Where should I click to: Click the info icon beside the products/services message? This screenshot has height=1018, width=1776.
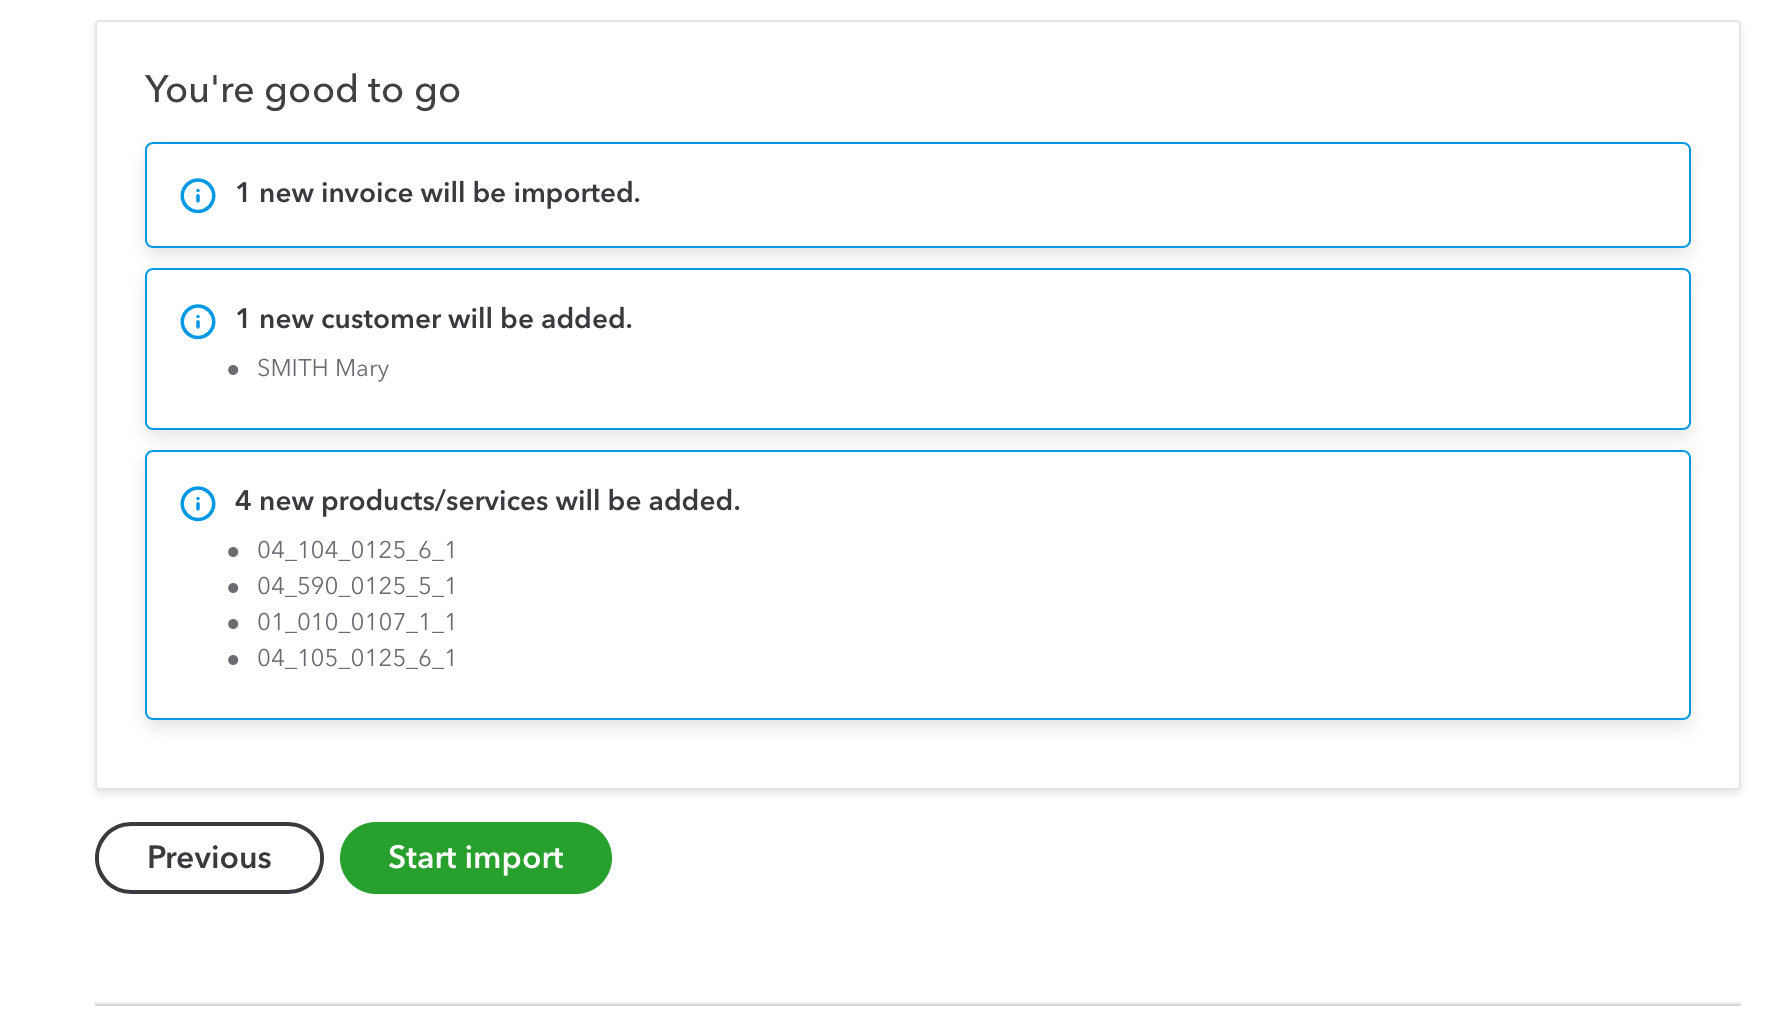pos(198,503)
